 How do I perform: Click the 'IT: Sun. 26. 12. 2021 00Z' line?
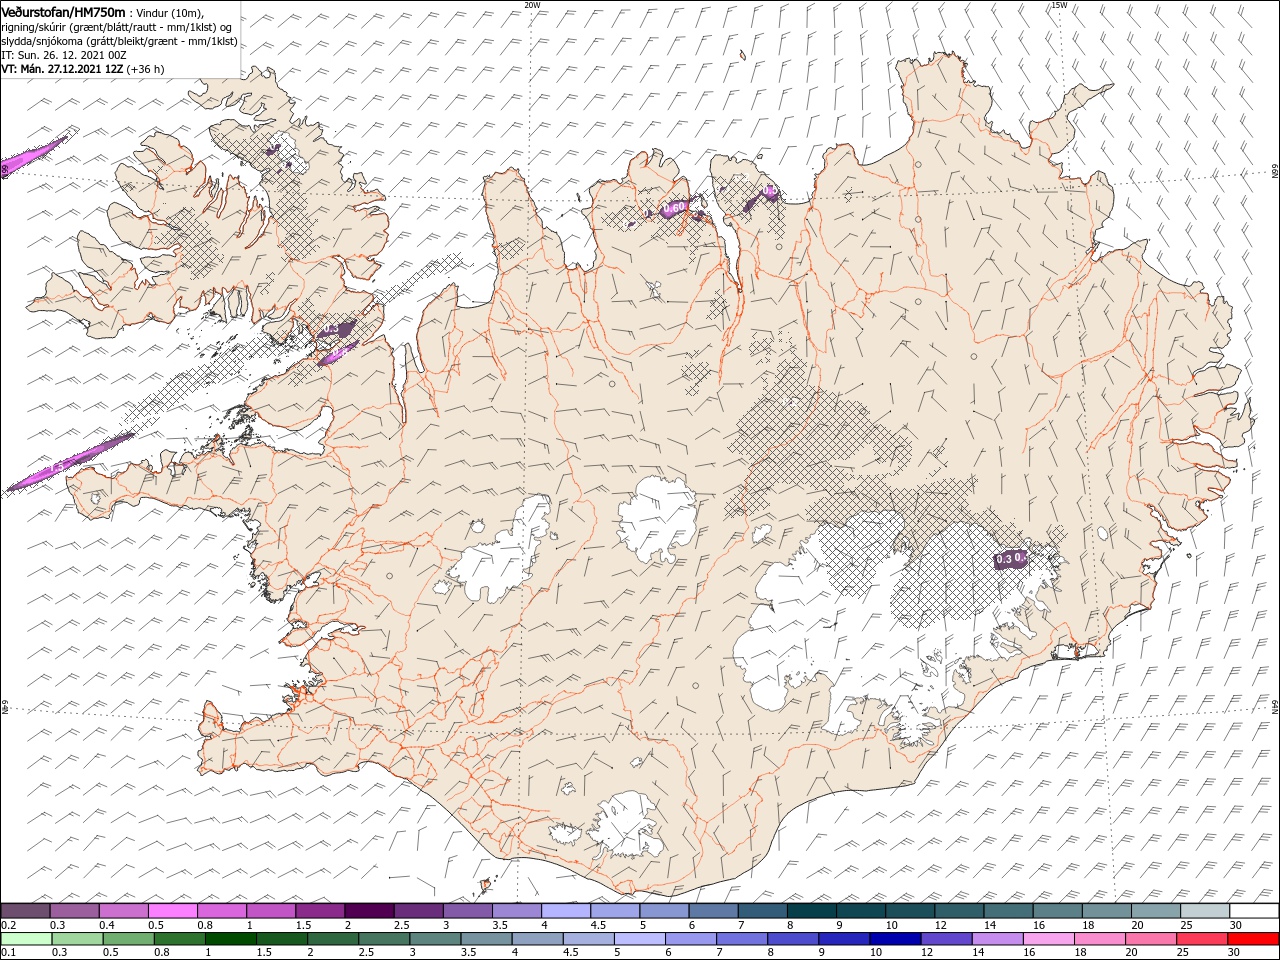click(63, 55)
